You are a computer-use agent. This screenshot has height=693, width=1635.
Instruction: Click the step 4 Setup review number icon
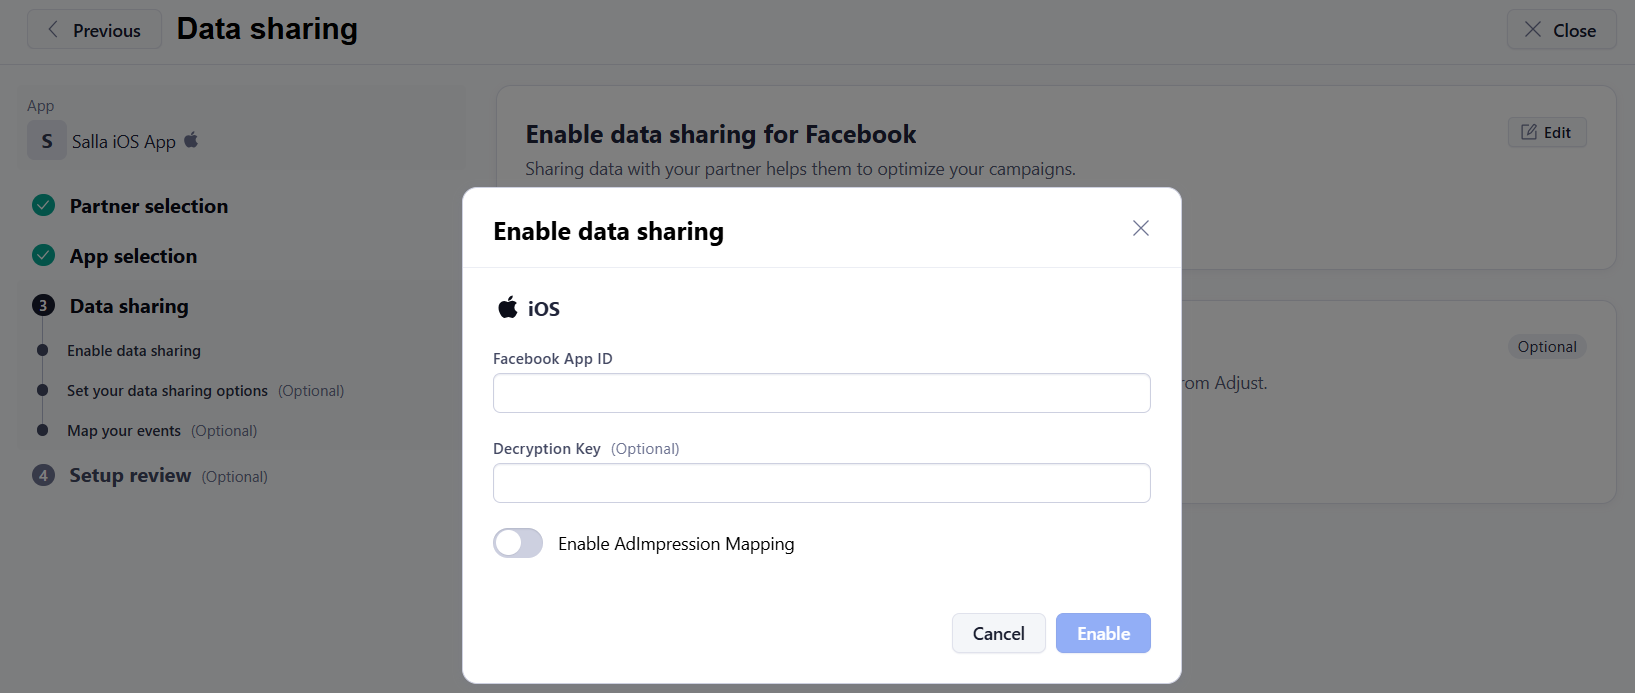[43, 476]
